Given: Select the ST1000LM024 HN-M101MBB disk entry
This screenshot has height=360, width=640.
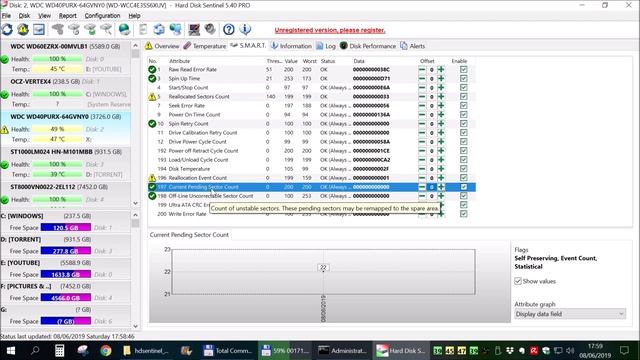Looking at the screenshot, I should (65, 163).
